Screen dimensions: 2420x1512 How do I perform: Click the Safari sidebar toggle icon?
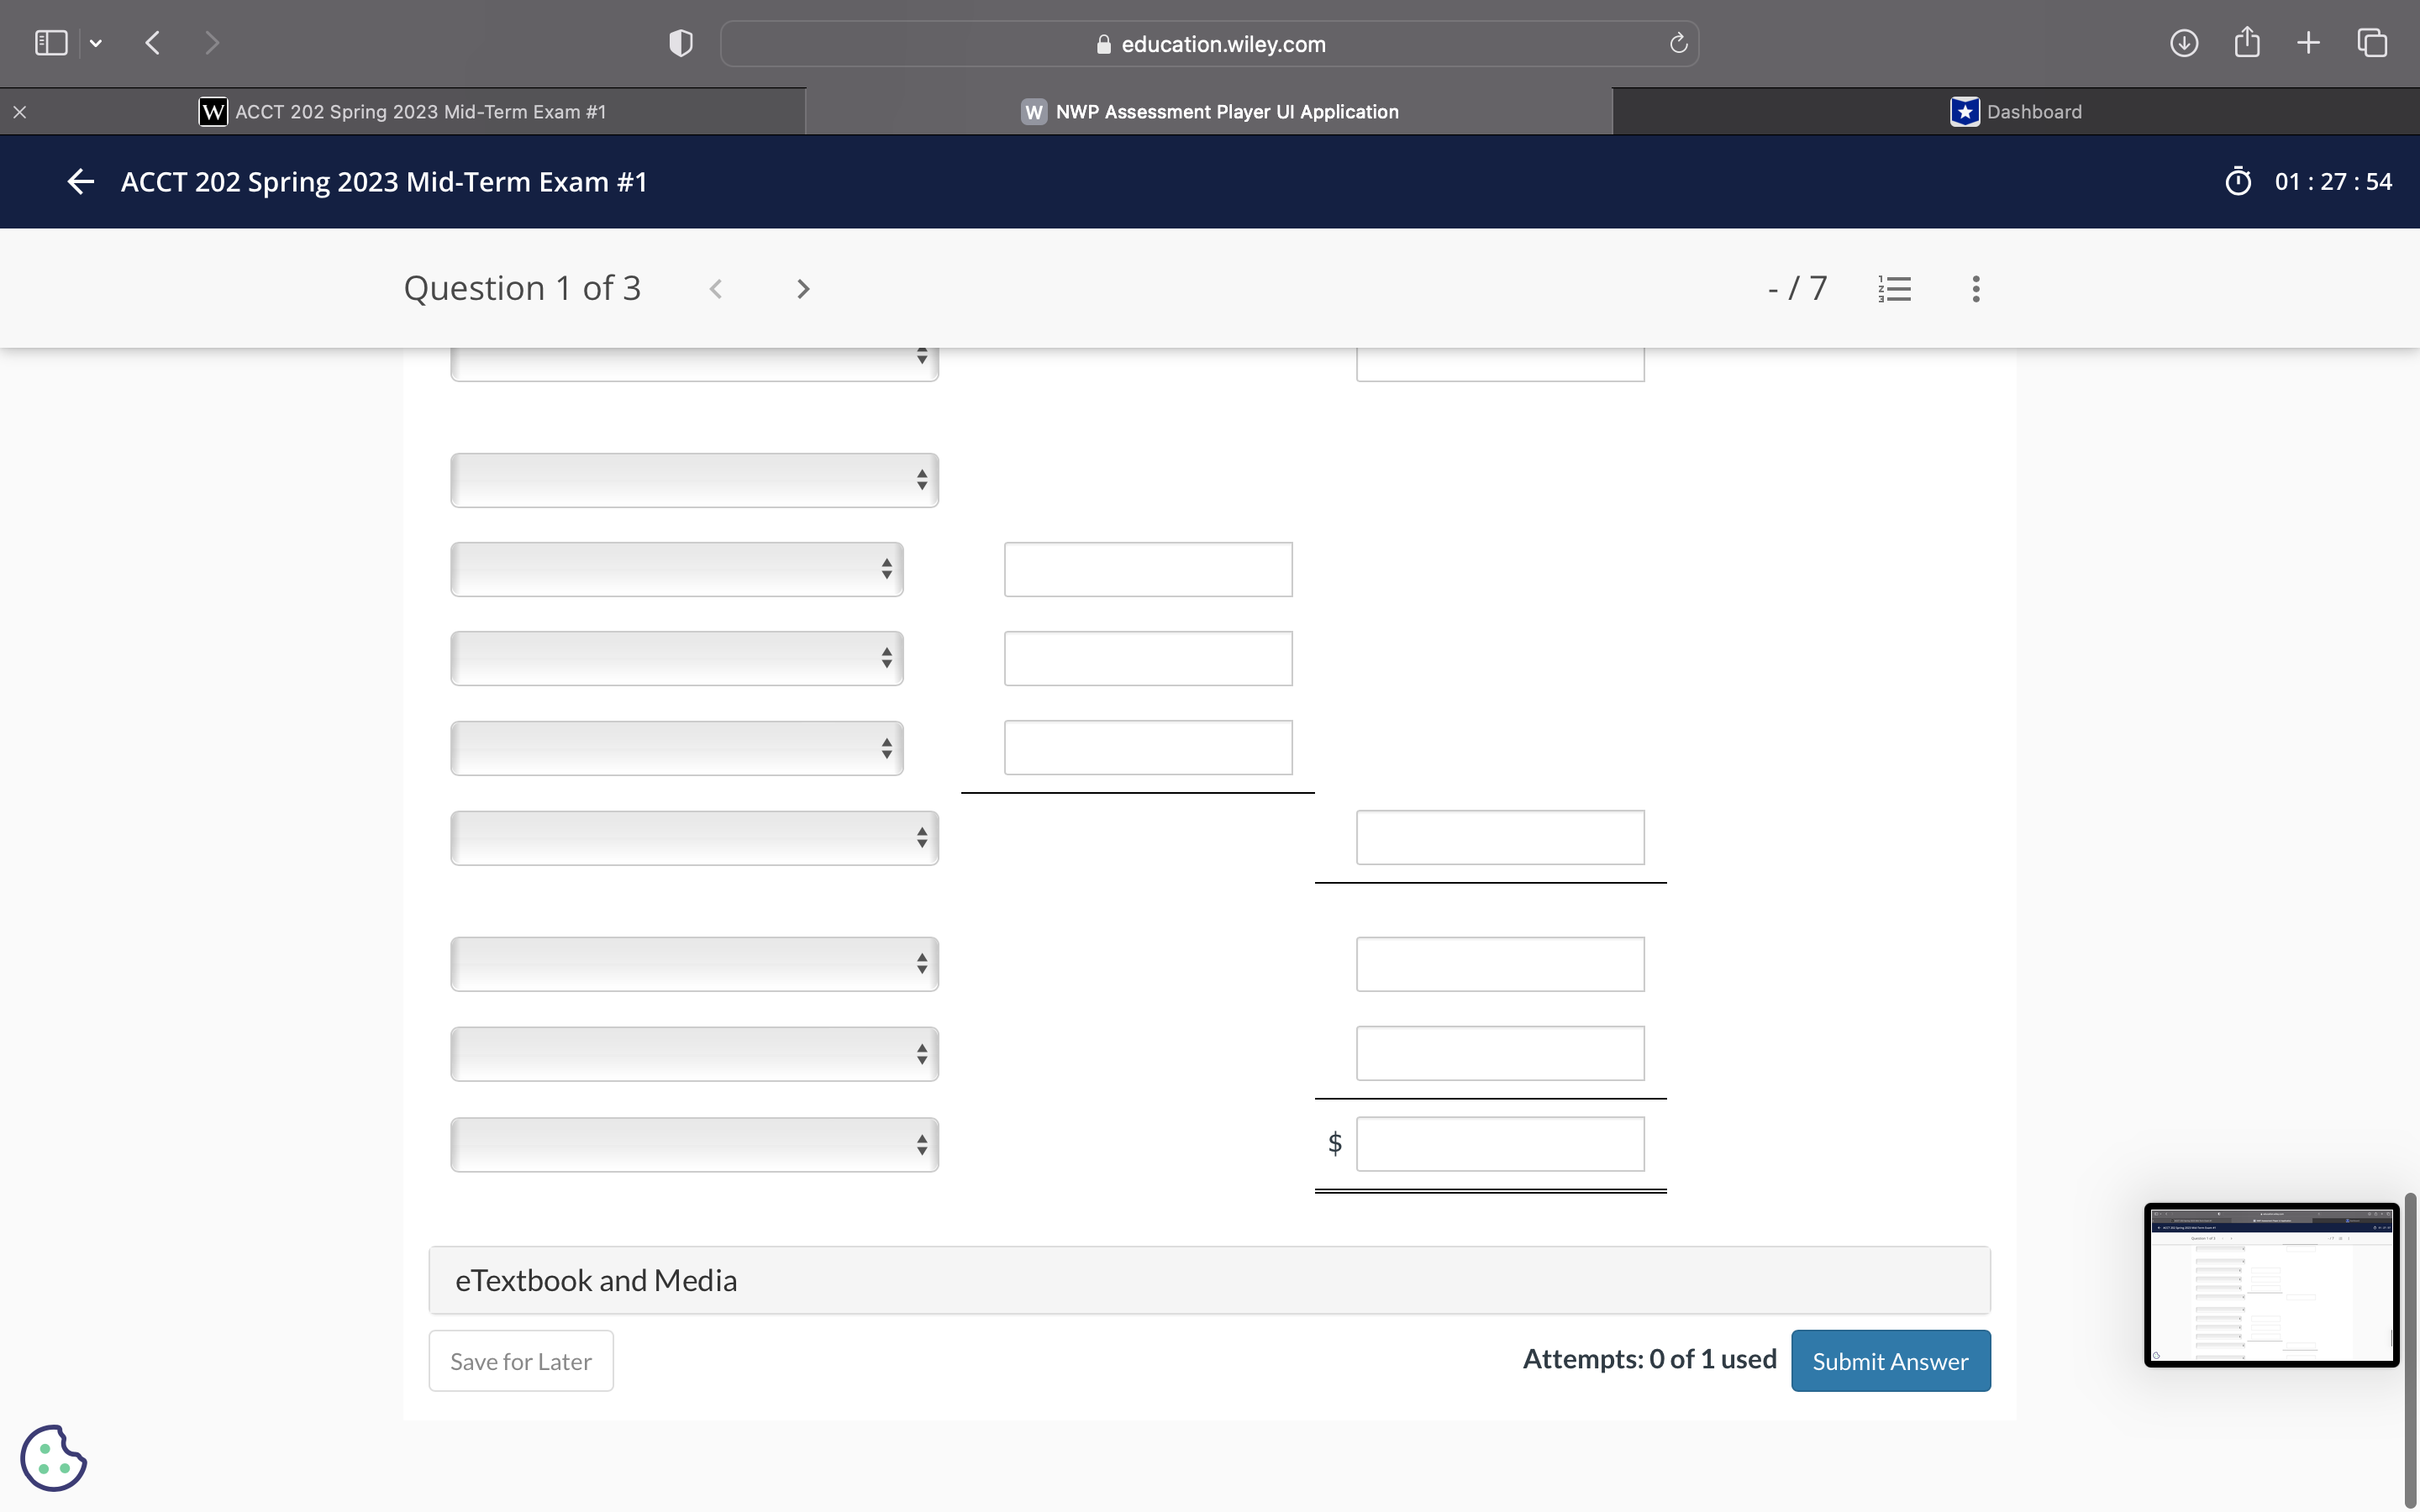pyautogui.click(x=51, y=43)
